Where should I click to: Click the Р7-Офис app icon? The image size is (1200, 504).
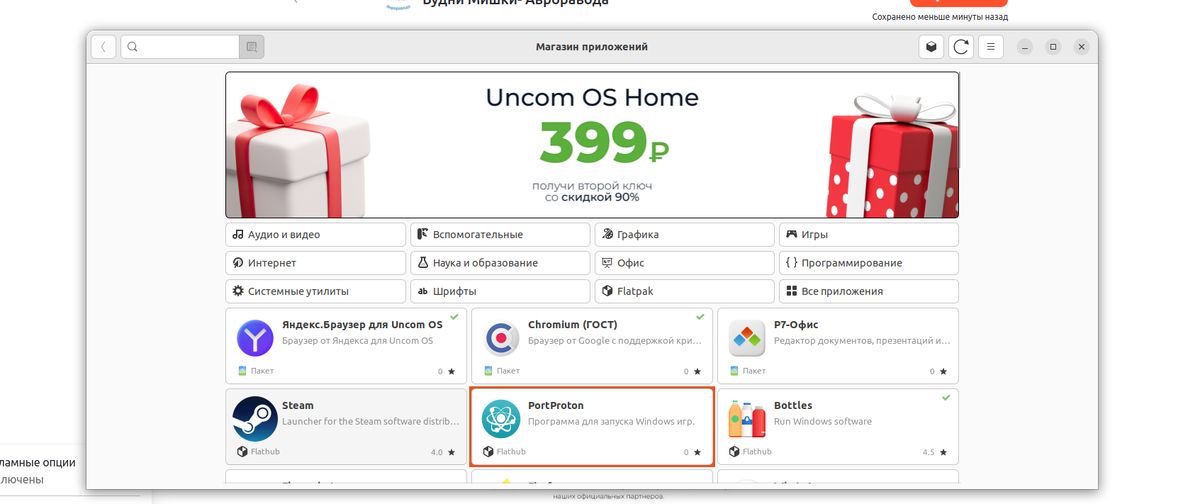pos(747,338)
